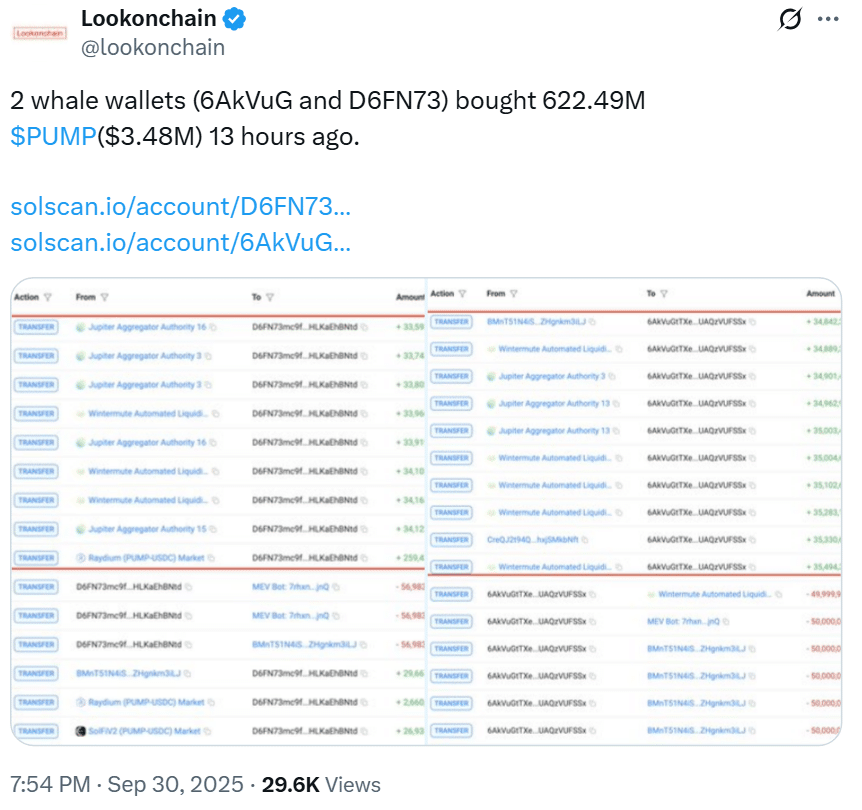
Task: Click the To filter icon in right table
Action: (x=665, y=294)
